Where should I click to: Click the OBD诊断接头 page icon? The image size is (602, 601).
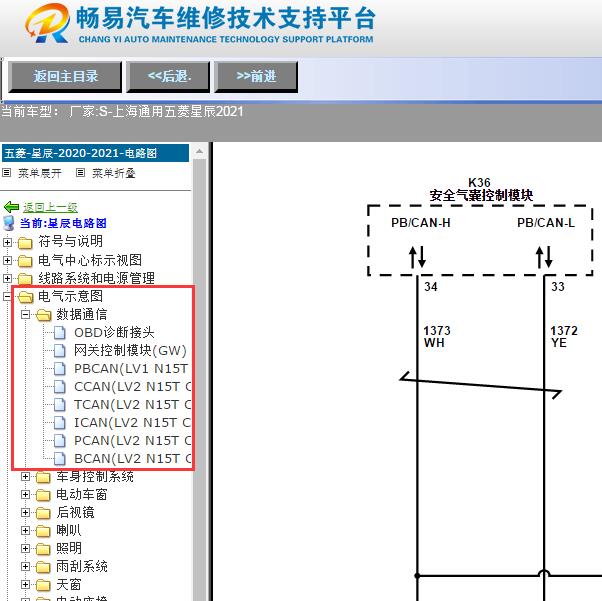click(x=60, y=333)
